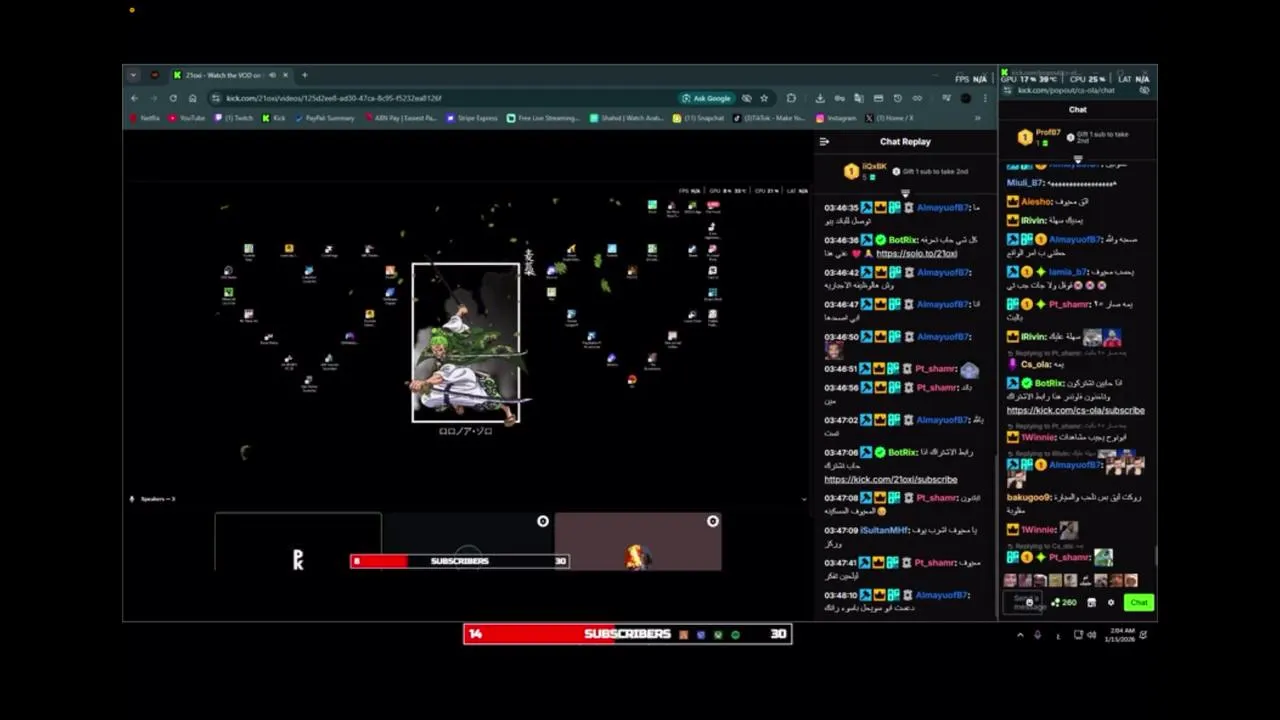Click the 260 channel points counter
This screenshot has height=720, width=1280.
pos(1064,602)
